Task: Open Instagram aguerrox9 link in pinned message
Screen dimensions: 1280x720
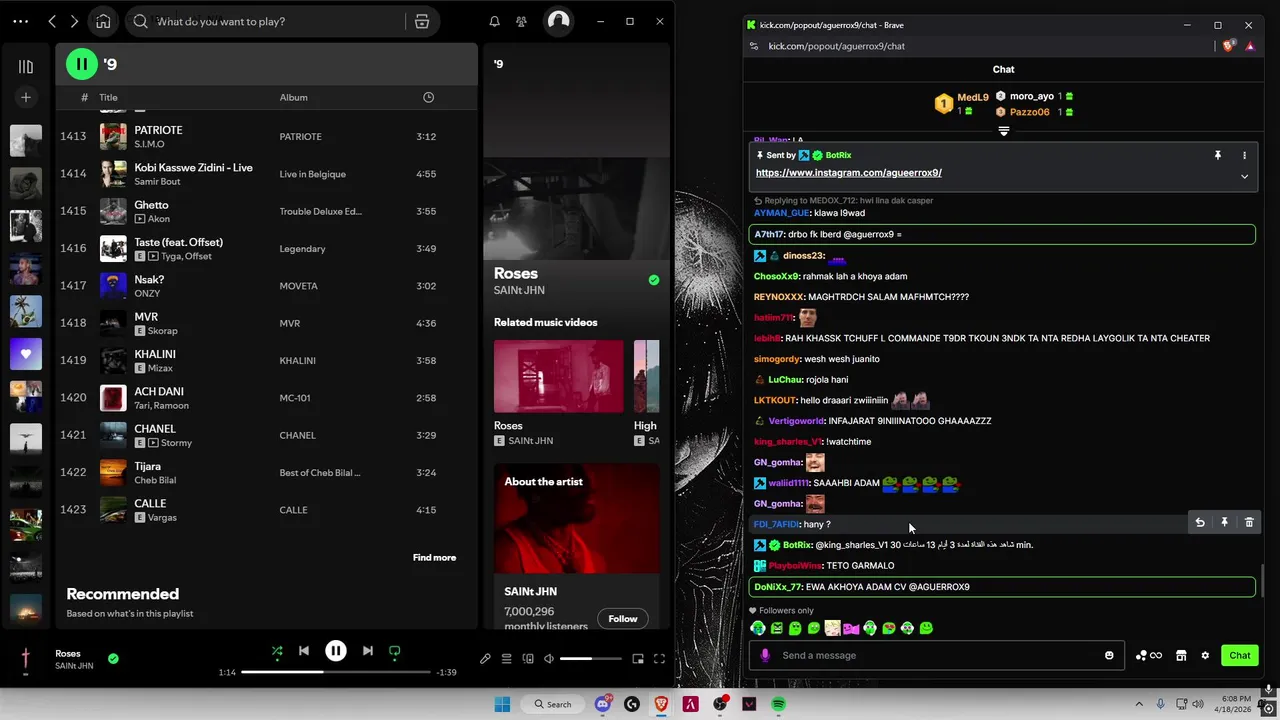Action: [849, 172]
